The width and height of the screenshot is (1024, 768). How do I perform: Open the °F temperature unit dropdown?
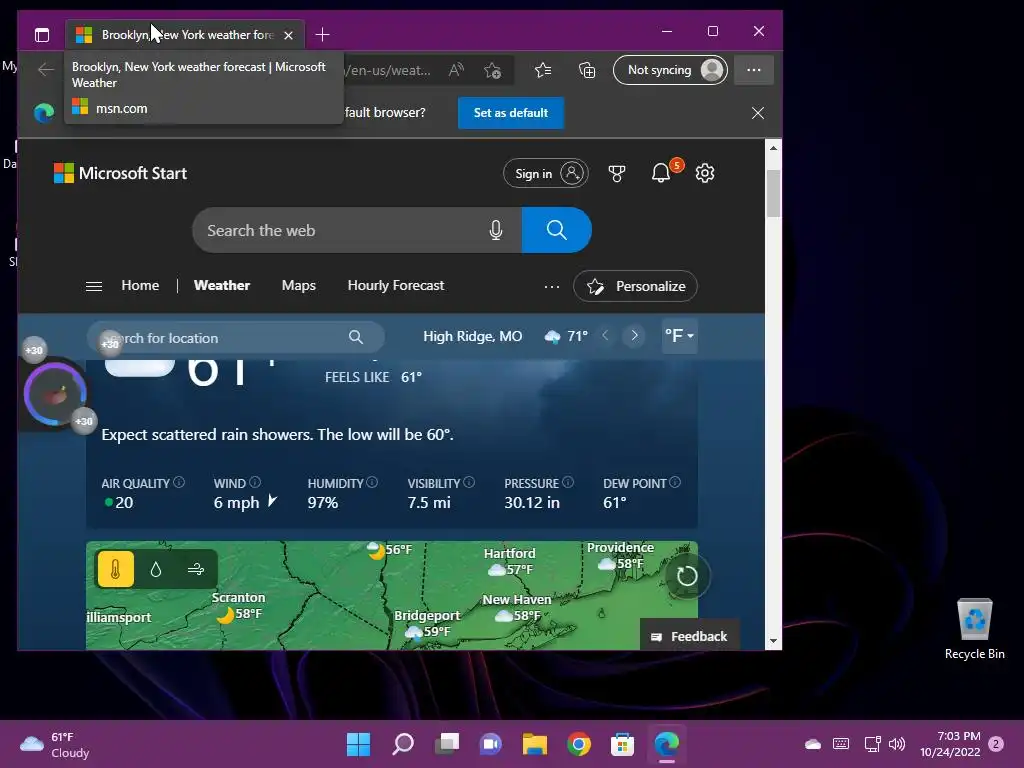(679, 336)
